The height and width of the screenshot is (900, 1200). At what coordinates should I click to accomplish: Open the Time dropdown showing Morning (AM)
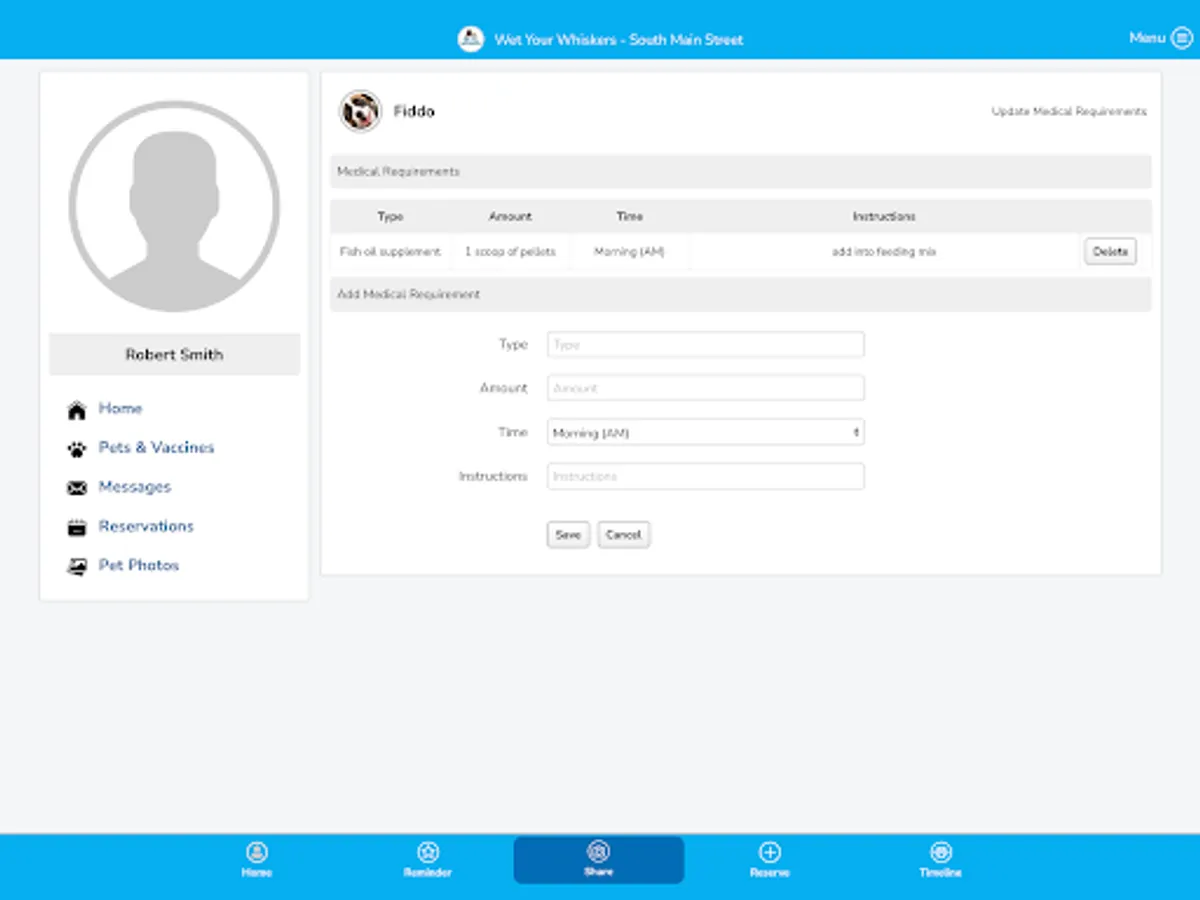pos(706,433)
